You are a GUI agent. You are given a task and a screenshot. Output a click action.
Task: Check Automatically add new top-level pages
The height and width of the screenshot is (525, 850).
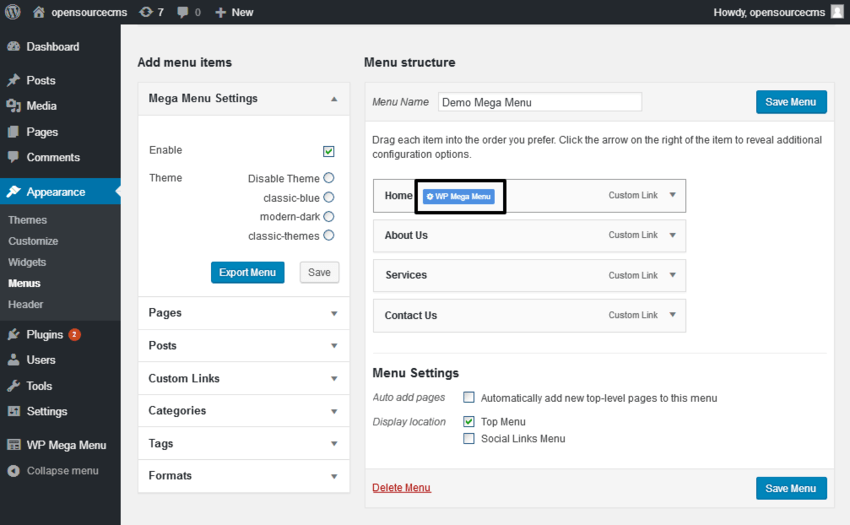pyautogui.click(x=469, y=398)
